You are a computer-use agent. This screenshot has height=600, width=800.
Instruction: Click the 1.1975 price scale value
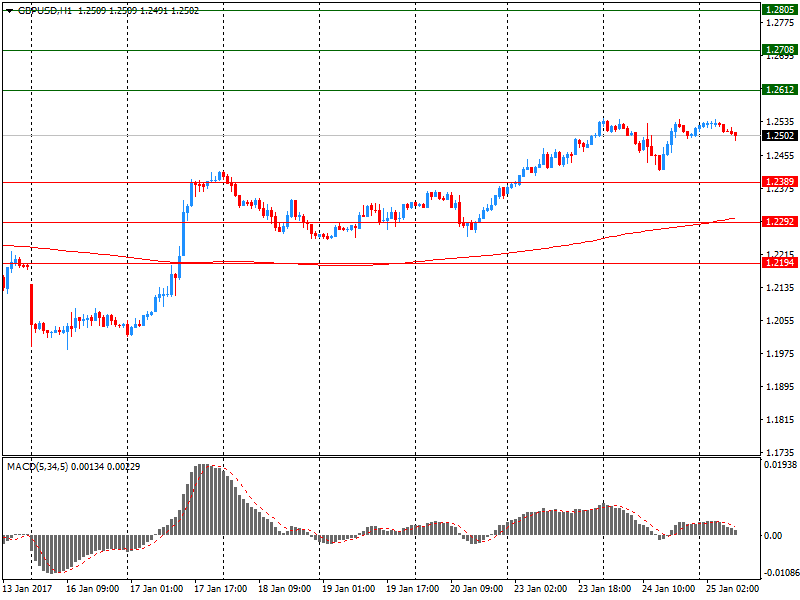point(780,354)
